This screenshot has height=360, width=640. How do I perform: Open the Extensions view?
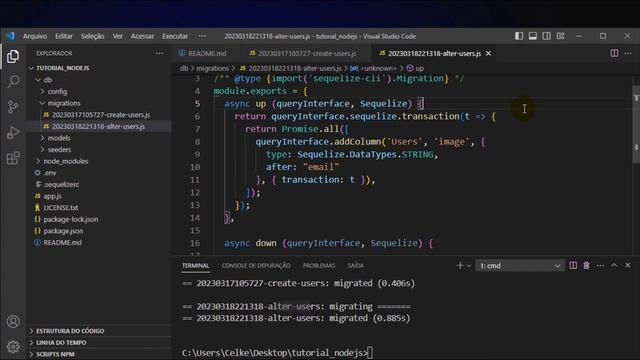point(13,158)
